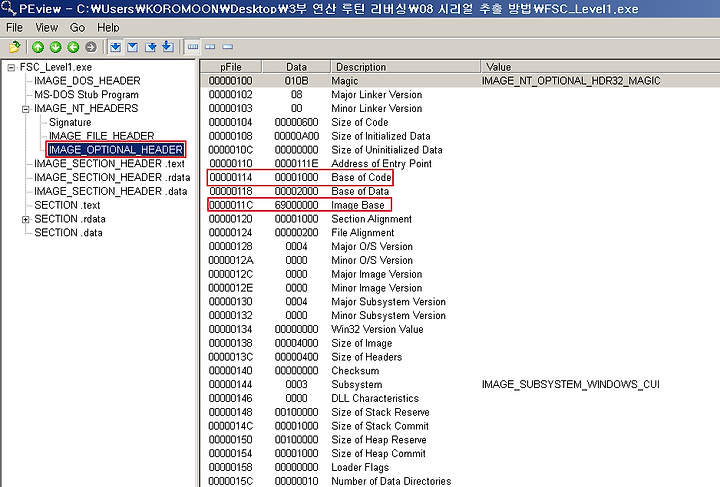This screenshot has width=720, height=487.
Task: Click the pFile column header
Action: pyautogui.click(x=231, y=67)
